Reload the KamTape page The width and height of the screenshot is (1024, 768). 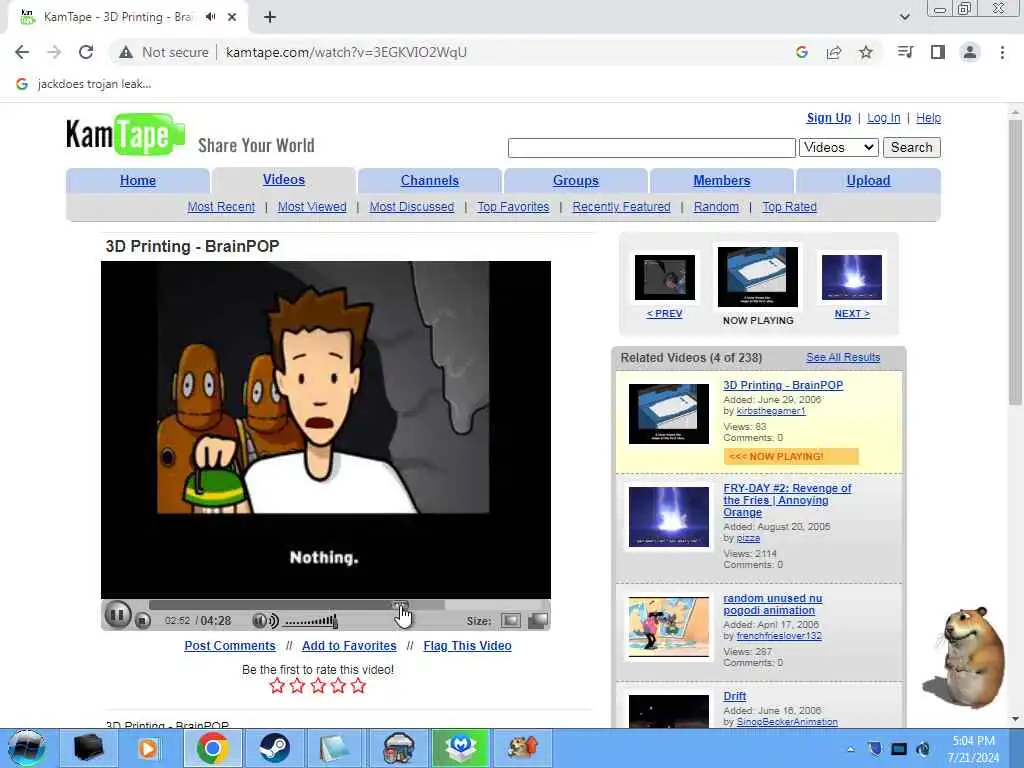click(x=86, y=52)
